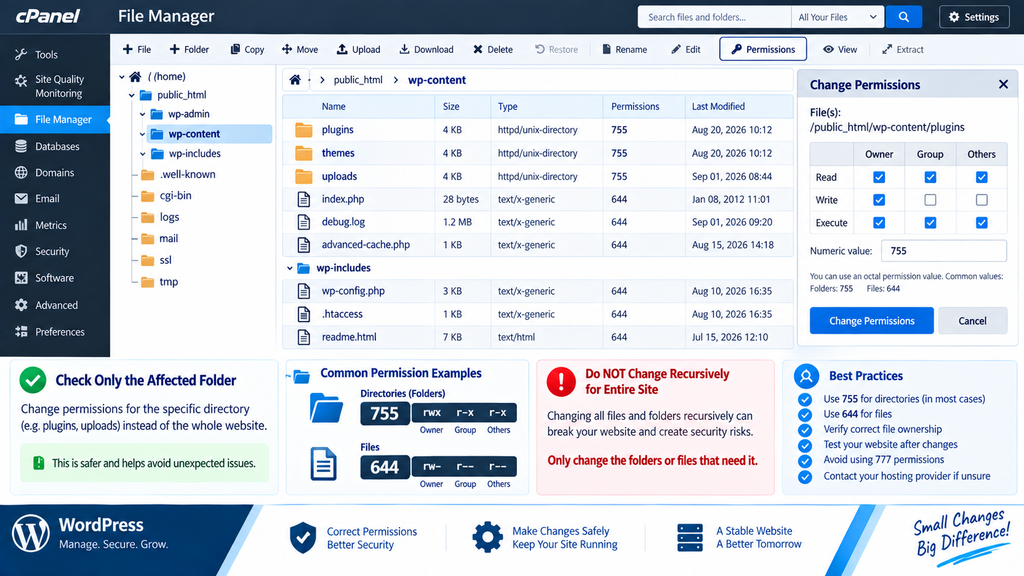Select the themes folder row

538,153
